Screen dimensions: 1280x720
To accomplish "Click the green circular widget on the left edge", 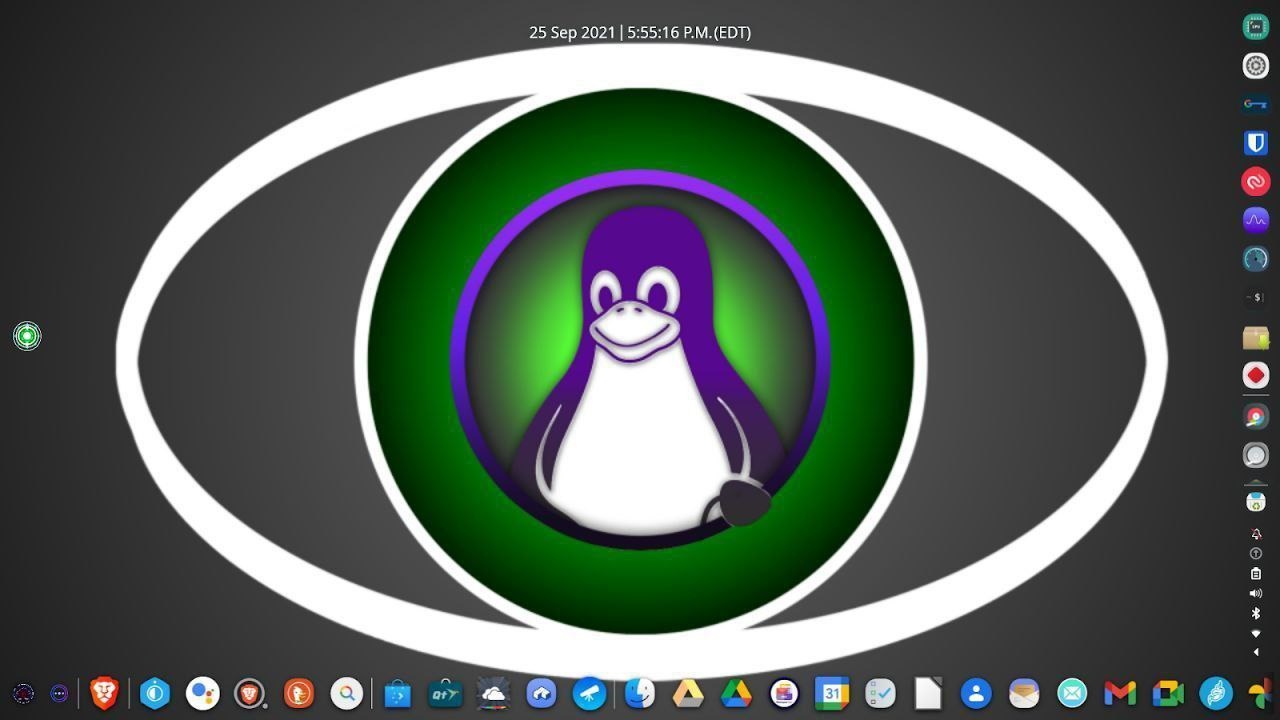I will click(x=27, y=336).
